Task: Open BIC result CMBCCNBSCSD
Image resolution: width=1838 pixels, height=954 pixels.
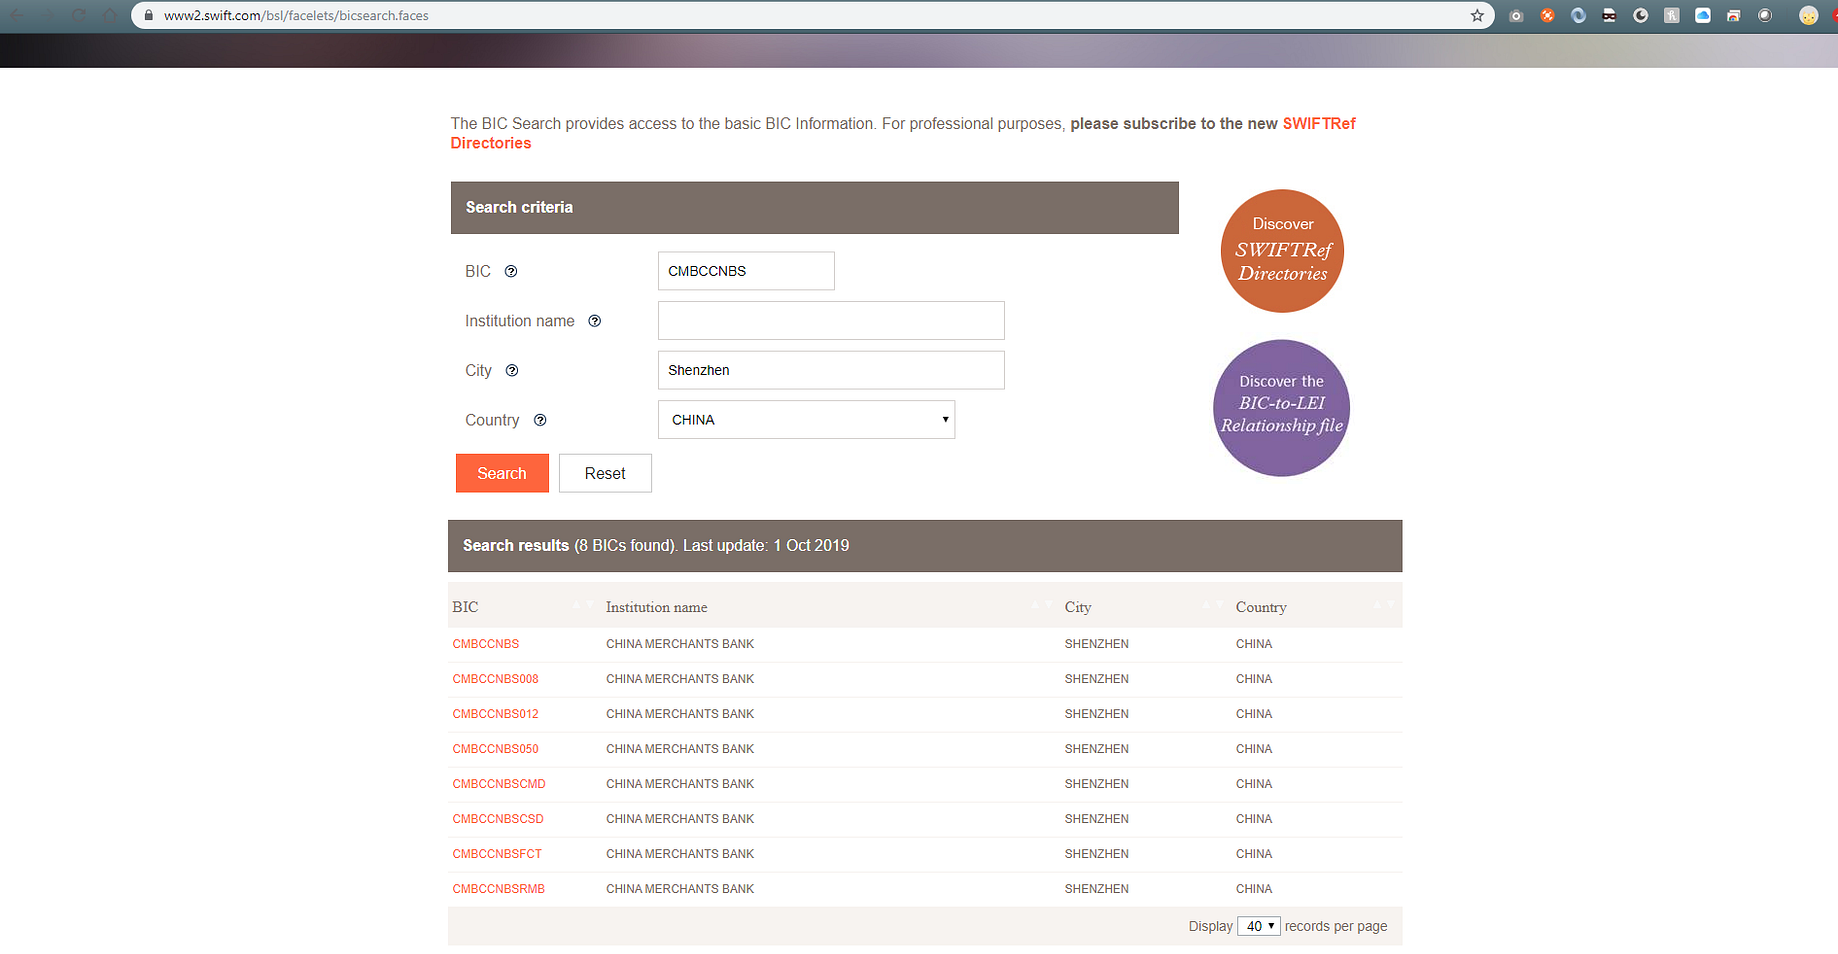Action: (498, 819)
